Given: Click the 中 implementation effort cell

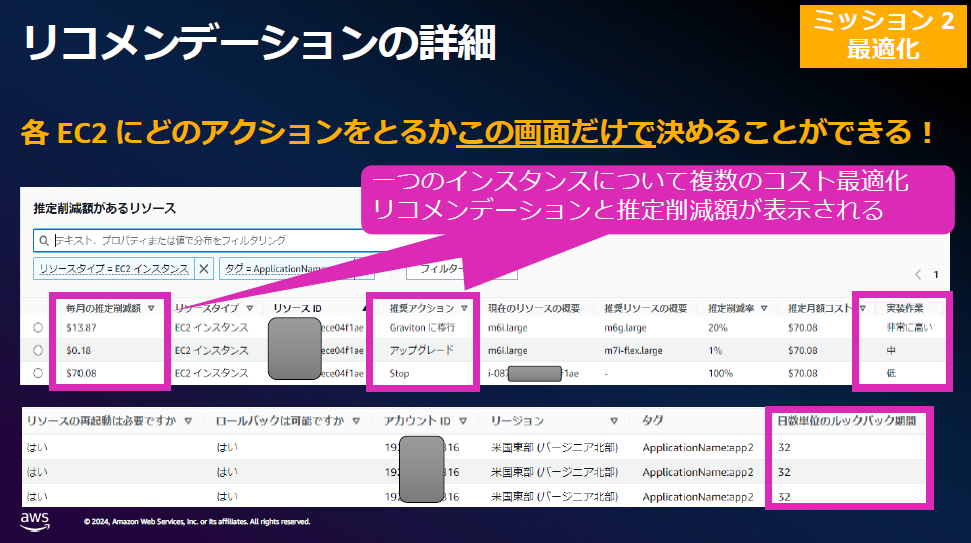Looking at the screenshot, I should (x=891, y=350).
